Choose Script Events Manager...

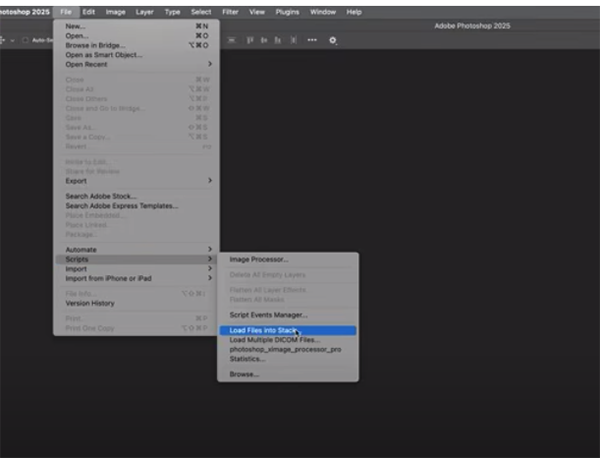coord(288,315)
